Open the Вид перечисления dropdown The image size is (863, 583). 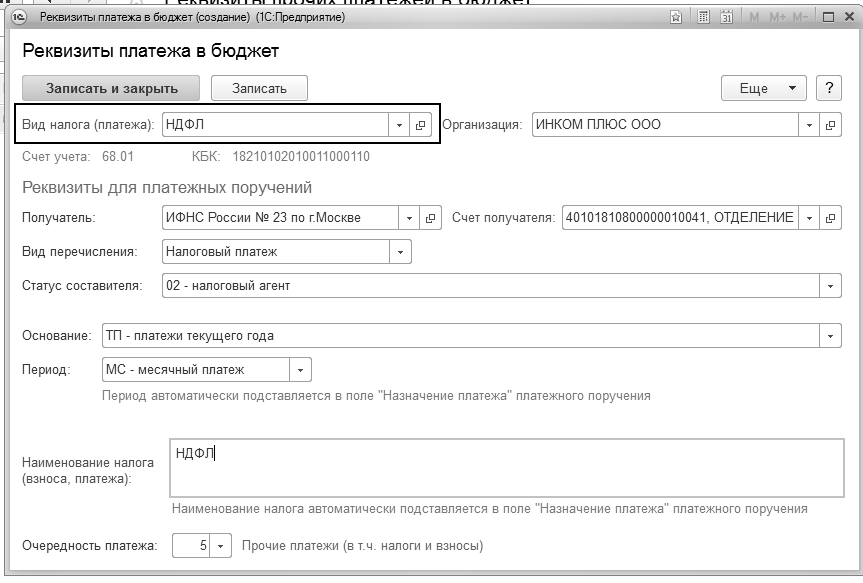click(x=400, y=252)
